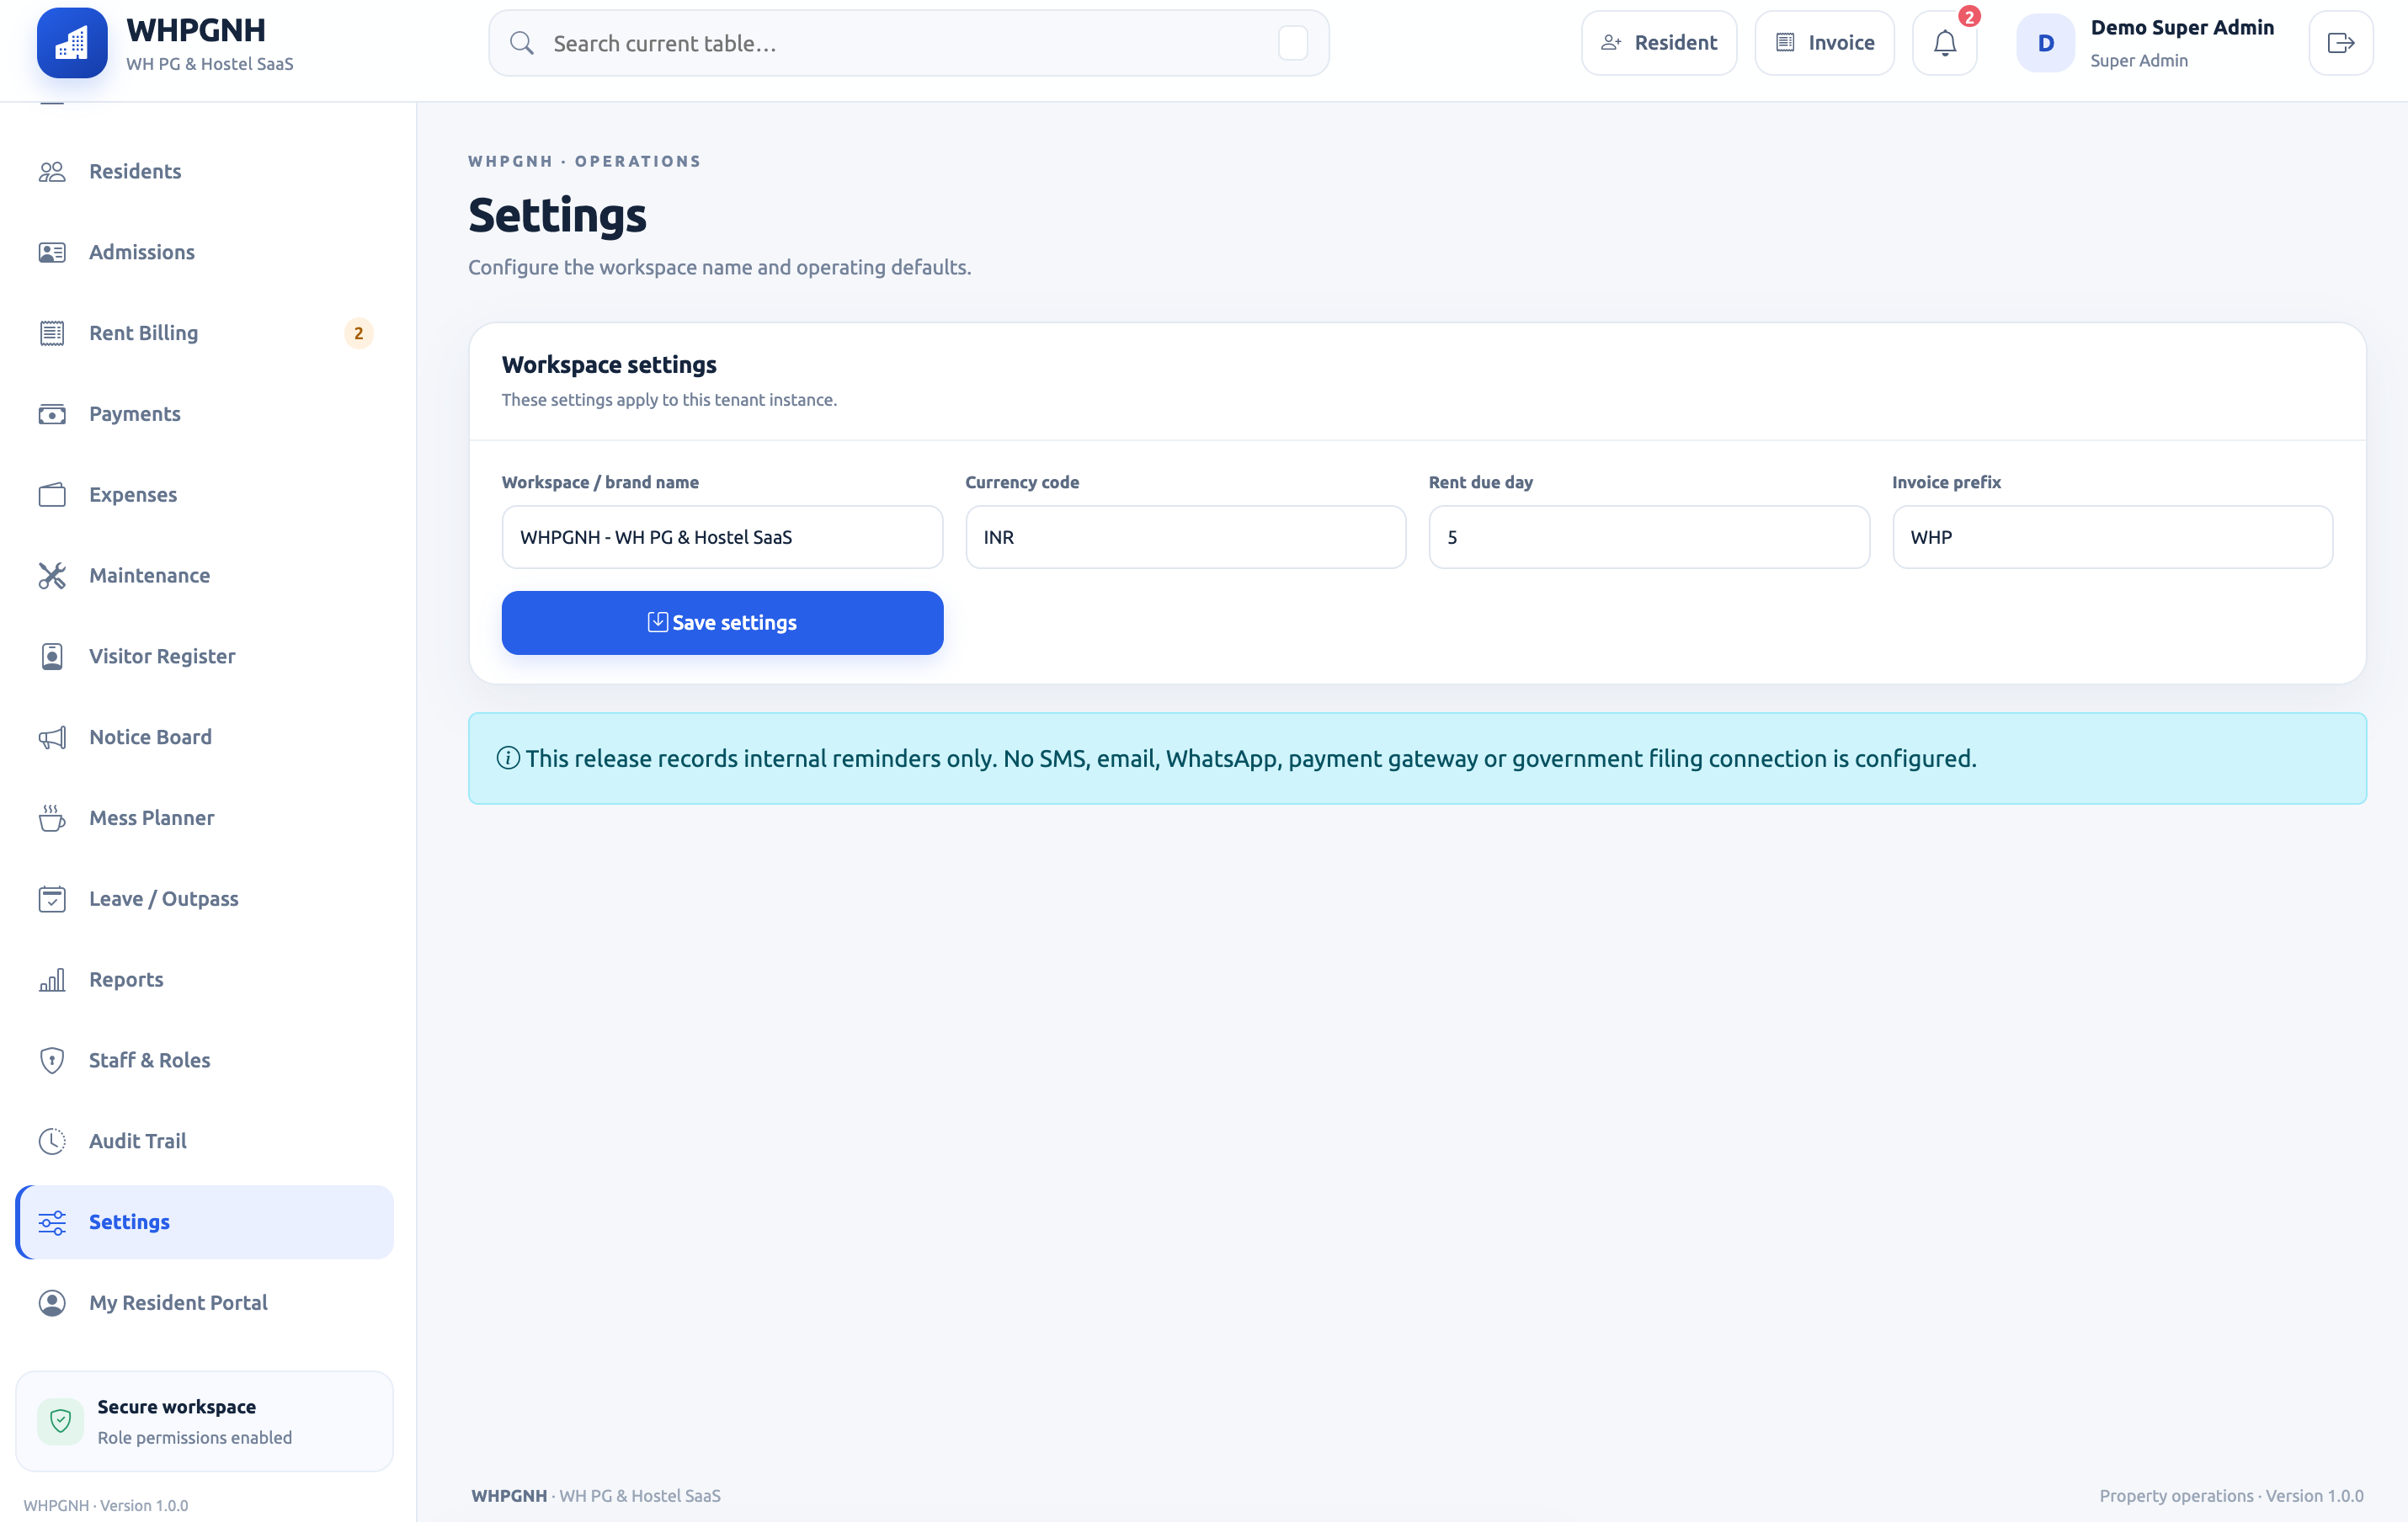2408x1522 pixels.
Task: Click the Settings sliders icon
Action: [x=52, y=1222]
